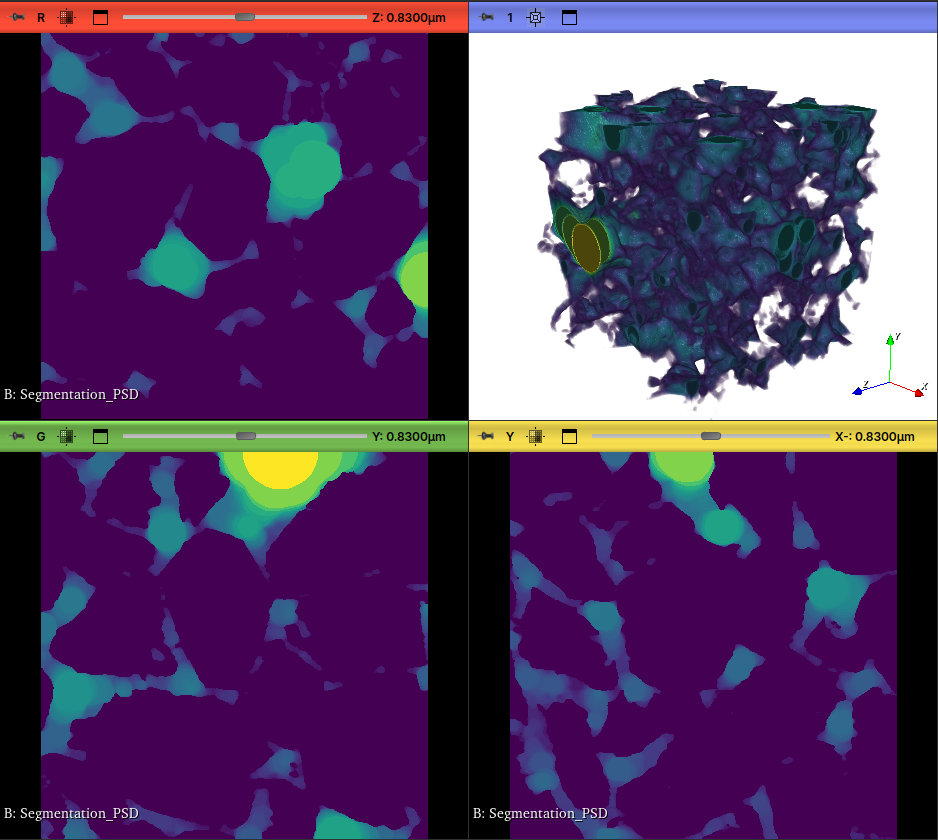Screen dimensions: 938x840
Task: Maximize the Green slice view layout
Action: click(100, 436)
